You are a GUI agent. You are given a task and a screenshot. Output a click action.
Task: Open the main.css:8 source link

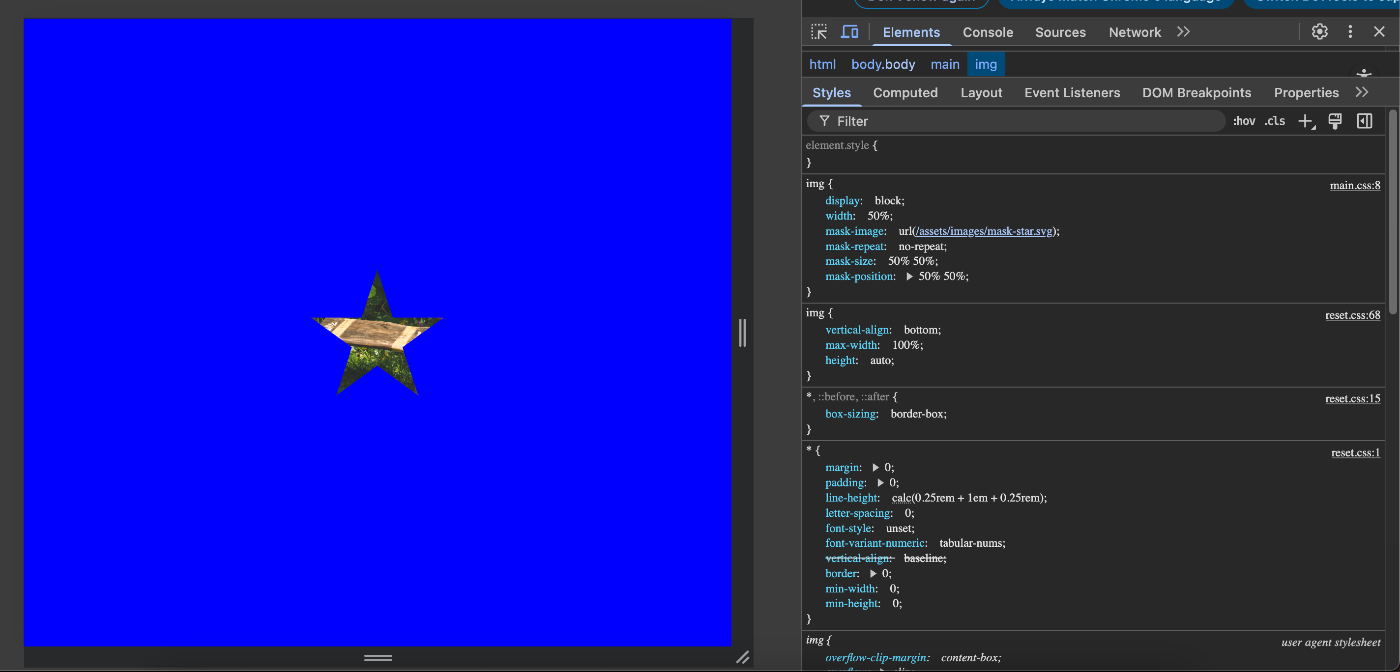(x=1355, y=185)
